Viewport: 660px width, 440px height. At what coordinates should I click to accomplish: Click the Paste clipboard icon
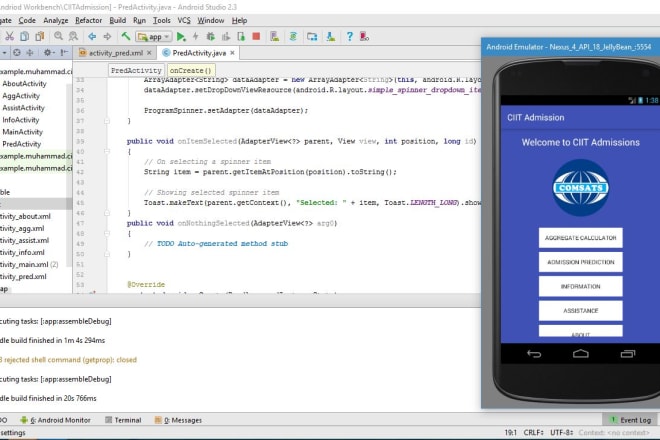[x=40, y=37]
